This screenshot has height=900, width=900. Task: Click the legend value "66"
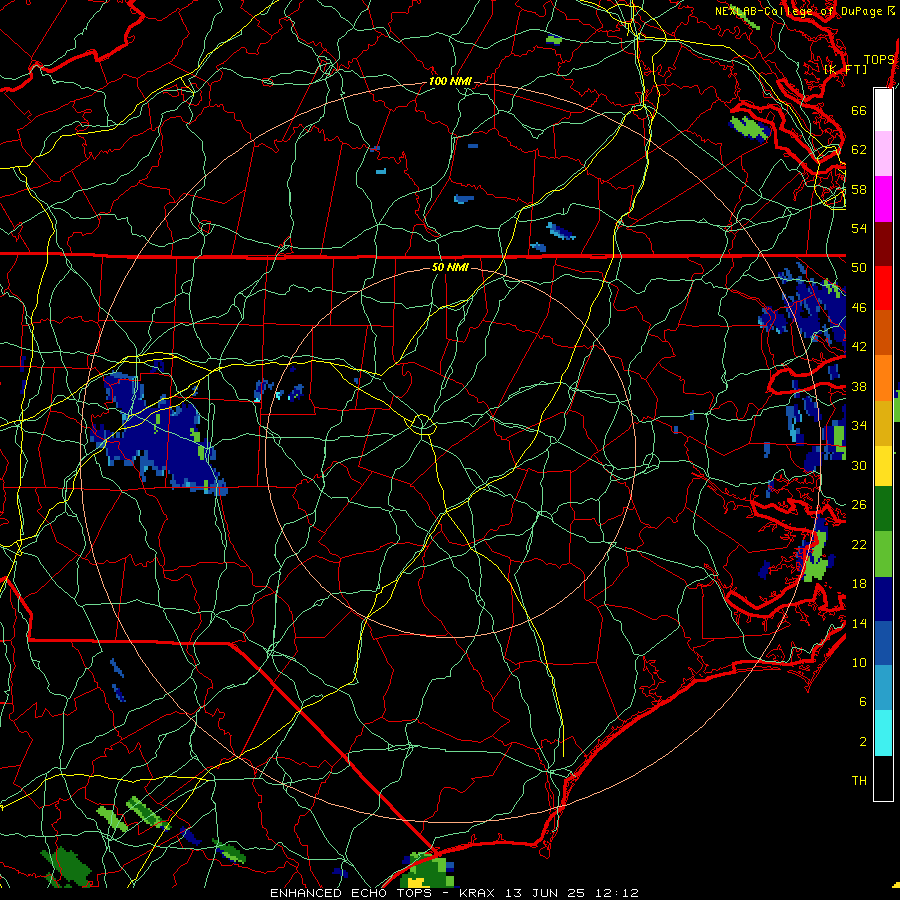[x=859, y=110]
